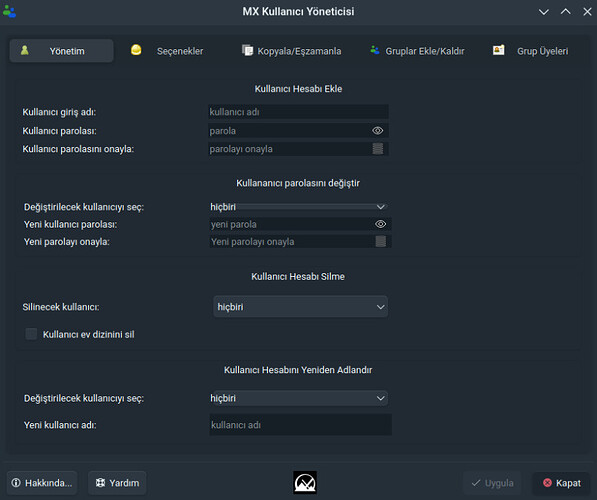
Task: Expand the Silinecek kullanıcı dropdown
Action: 300,307
